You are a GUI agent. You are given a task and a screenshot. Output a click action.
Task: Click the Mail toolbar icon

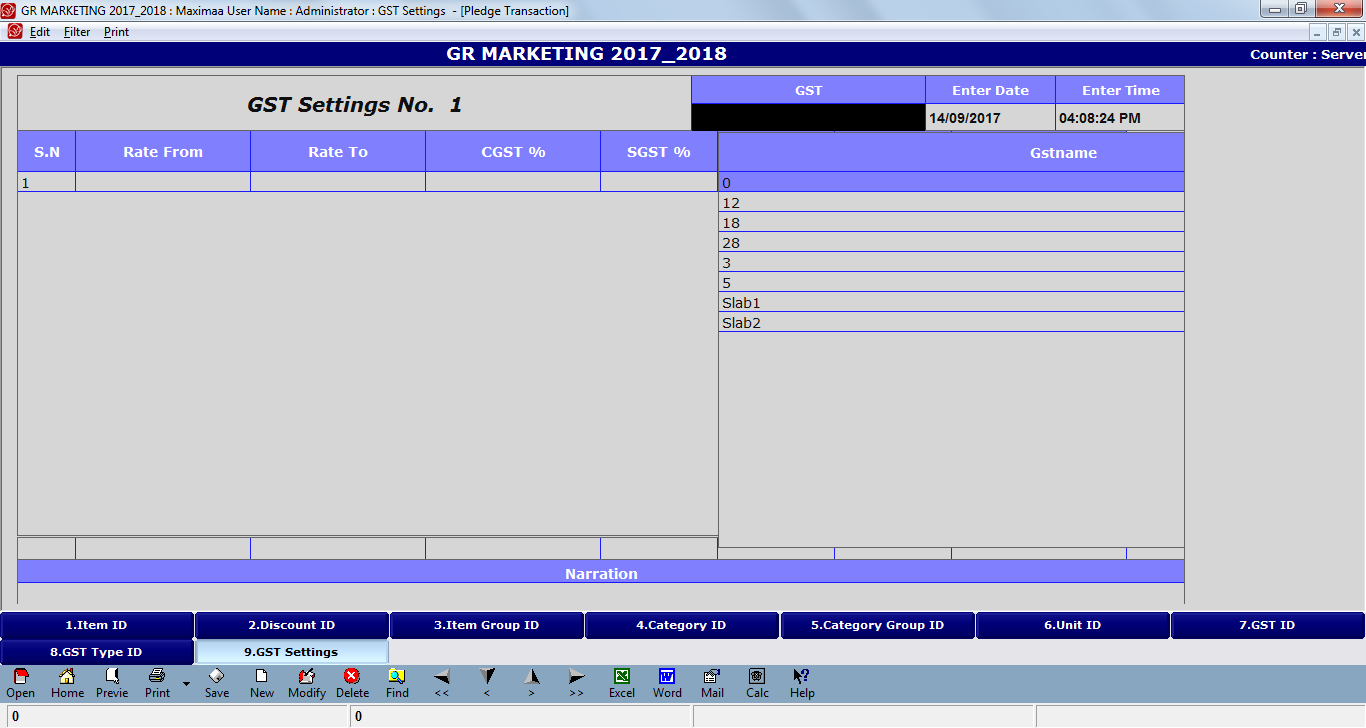pyautogui.click(x=712, y=684)
